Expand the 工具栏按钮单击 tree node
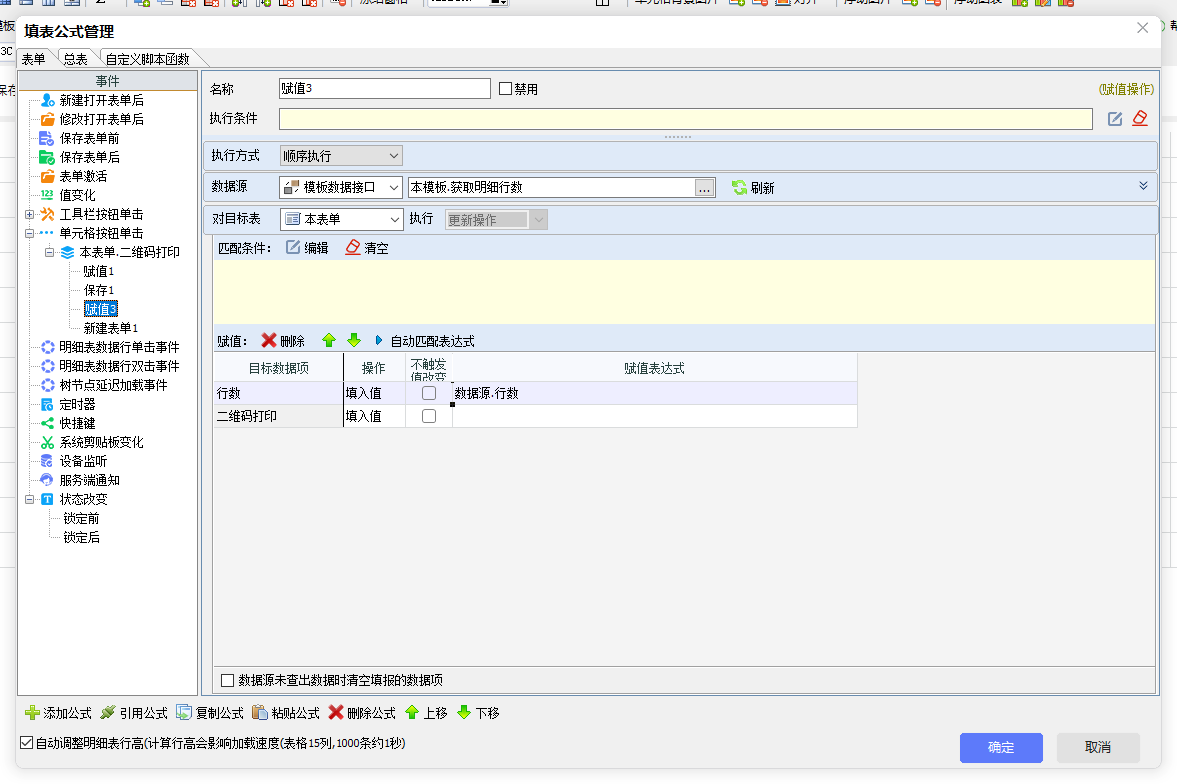This screenshot has width=1177, height=784. (30, 214)
